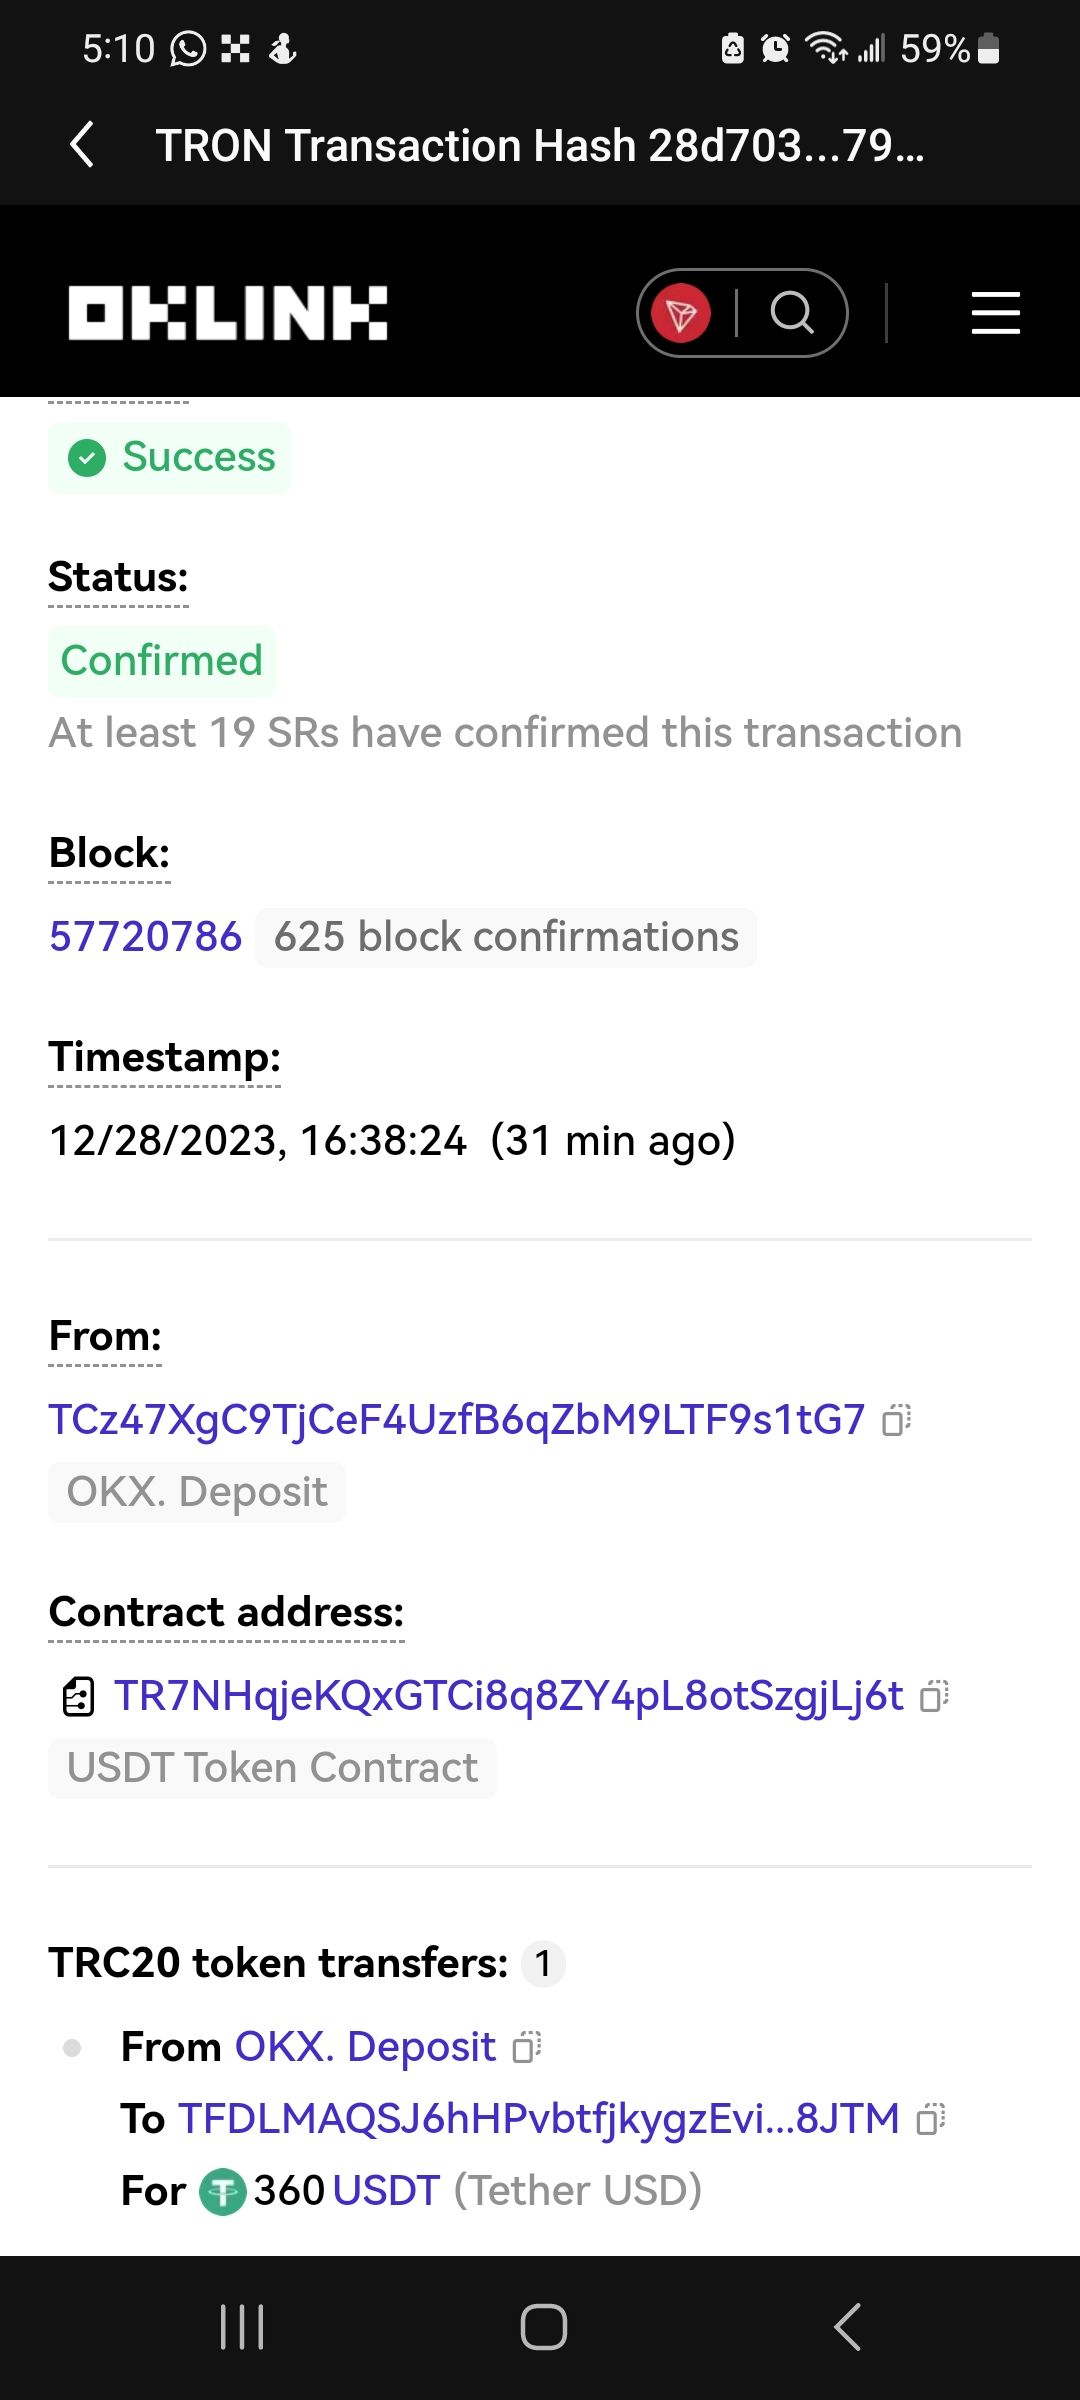
Task: Copy the OKX. Deposit sender address
Action: pyautogui.click(x=527, y=2047)
